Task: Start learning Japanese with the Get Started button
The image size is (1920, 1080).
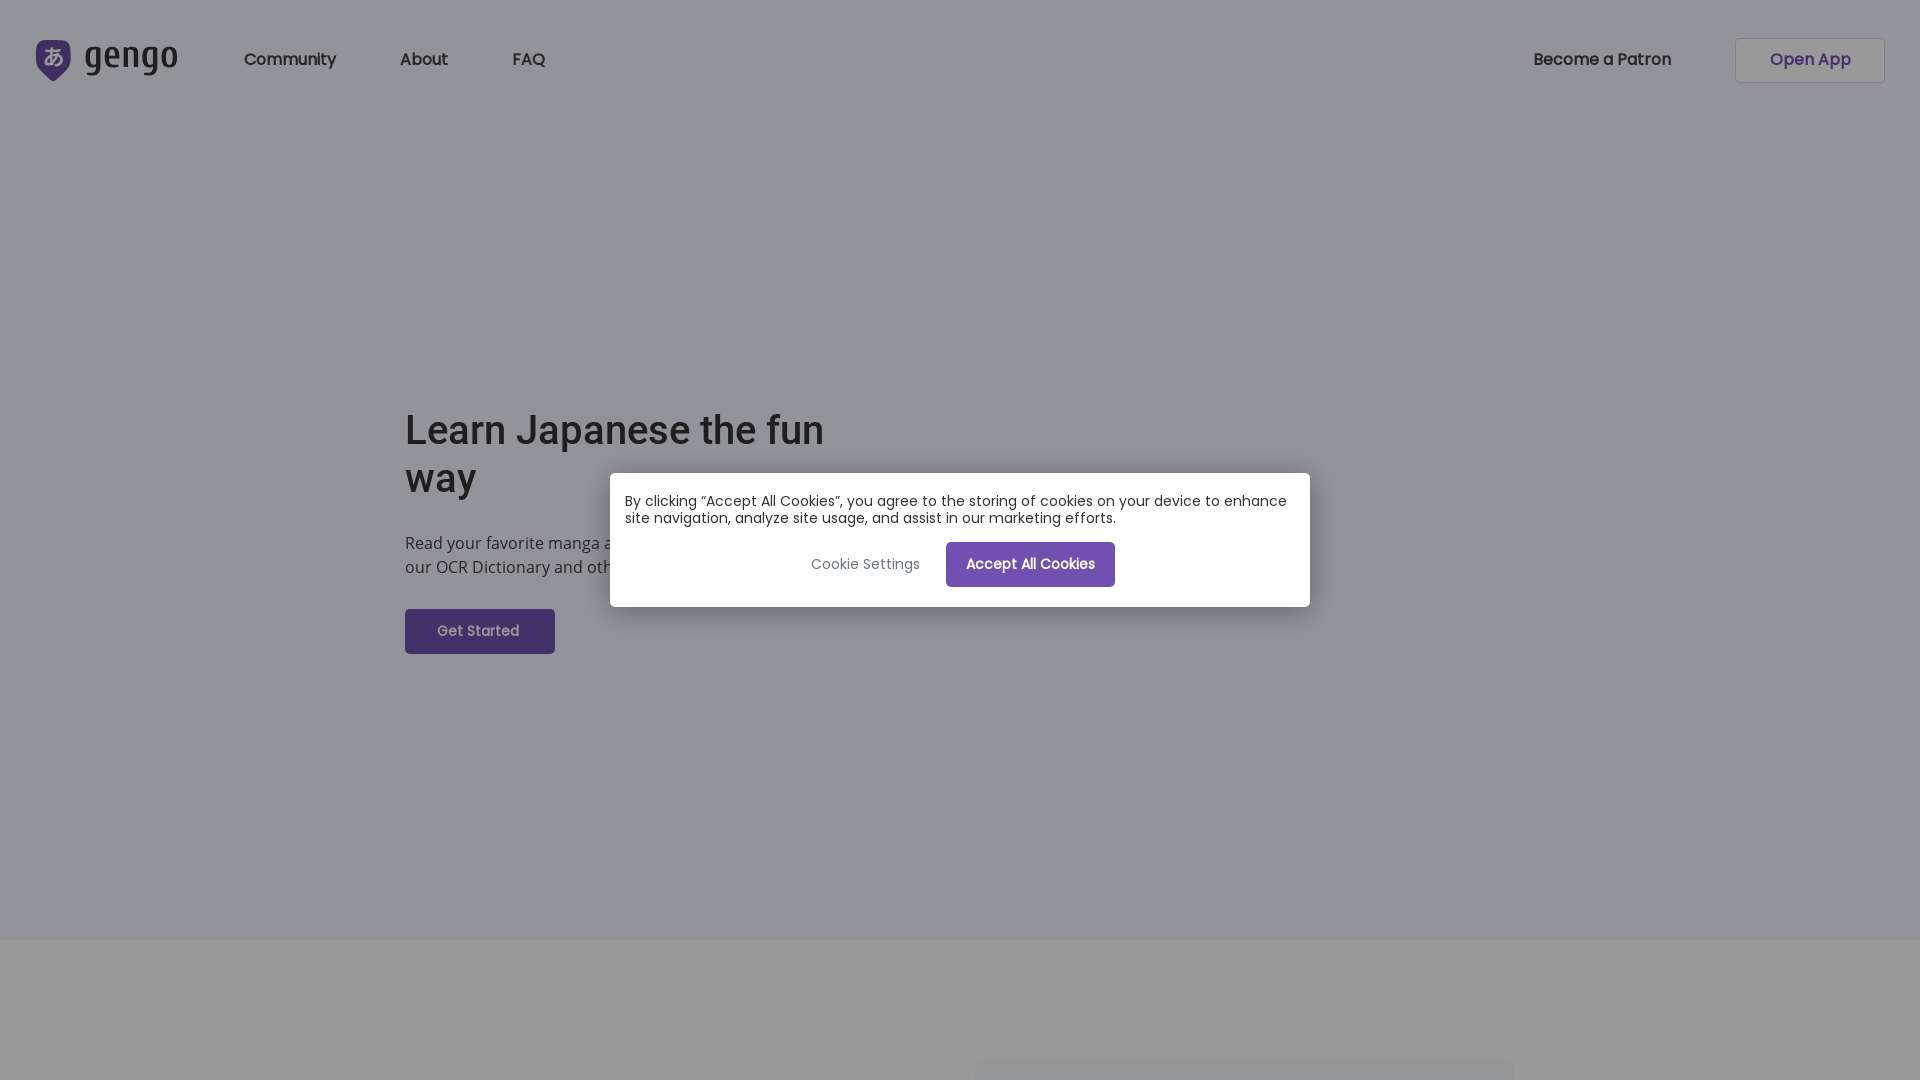Action: 479,631
